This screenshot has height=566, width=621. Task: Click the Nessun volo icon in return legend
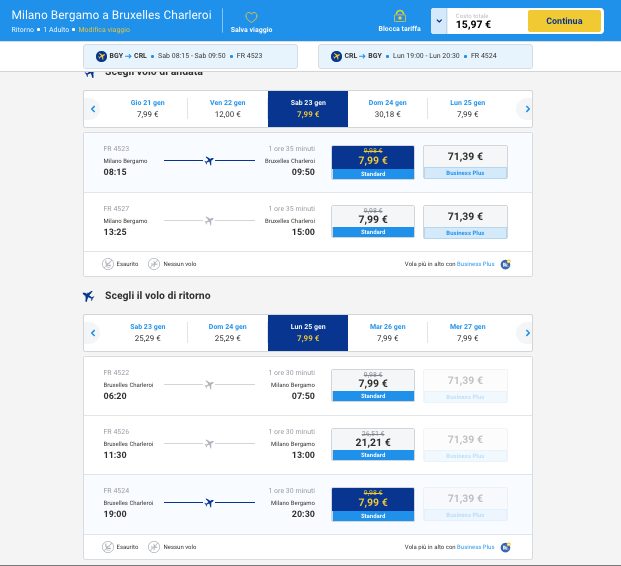coord(154,547)
